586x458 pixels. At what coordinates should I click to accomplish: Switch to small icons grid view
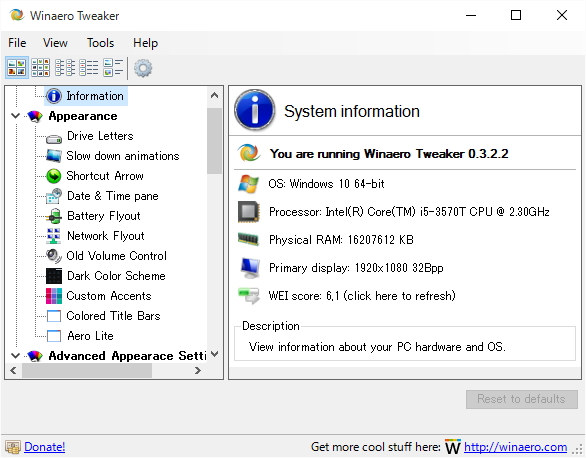[x=40, y=68]
